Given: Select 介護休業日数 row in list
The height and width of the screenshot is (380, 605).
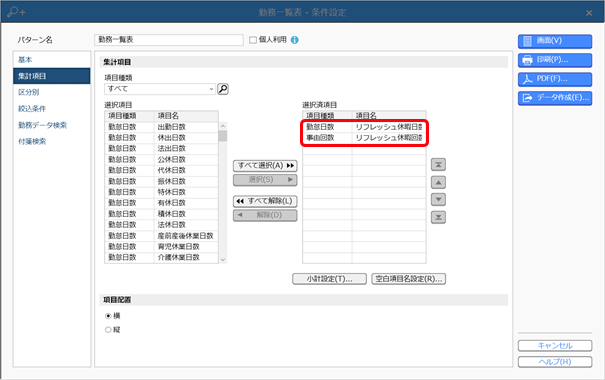Looking at the screenshot, I should pyautogui.click(x=161, y=257).
